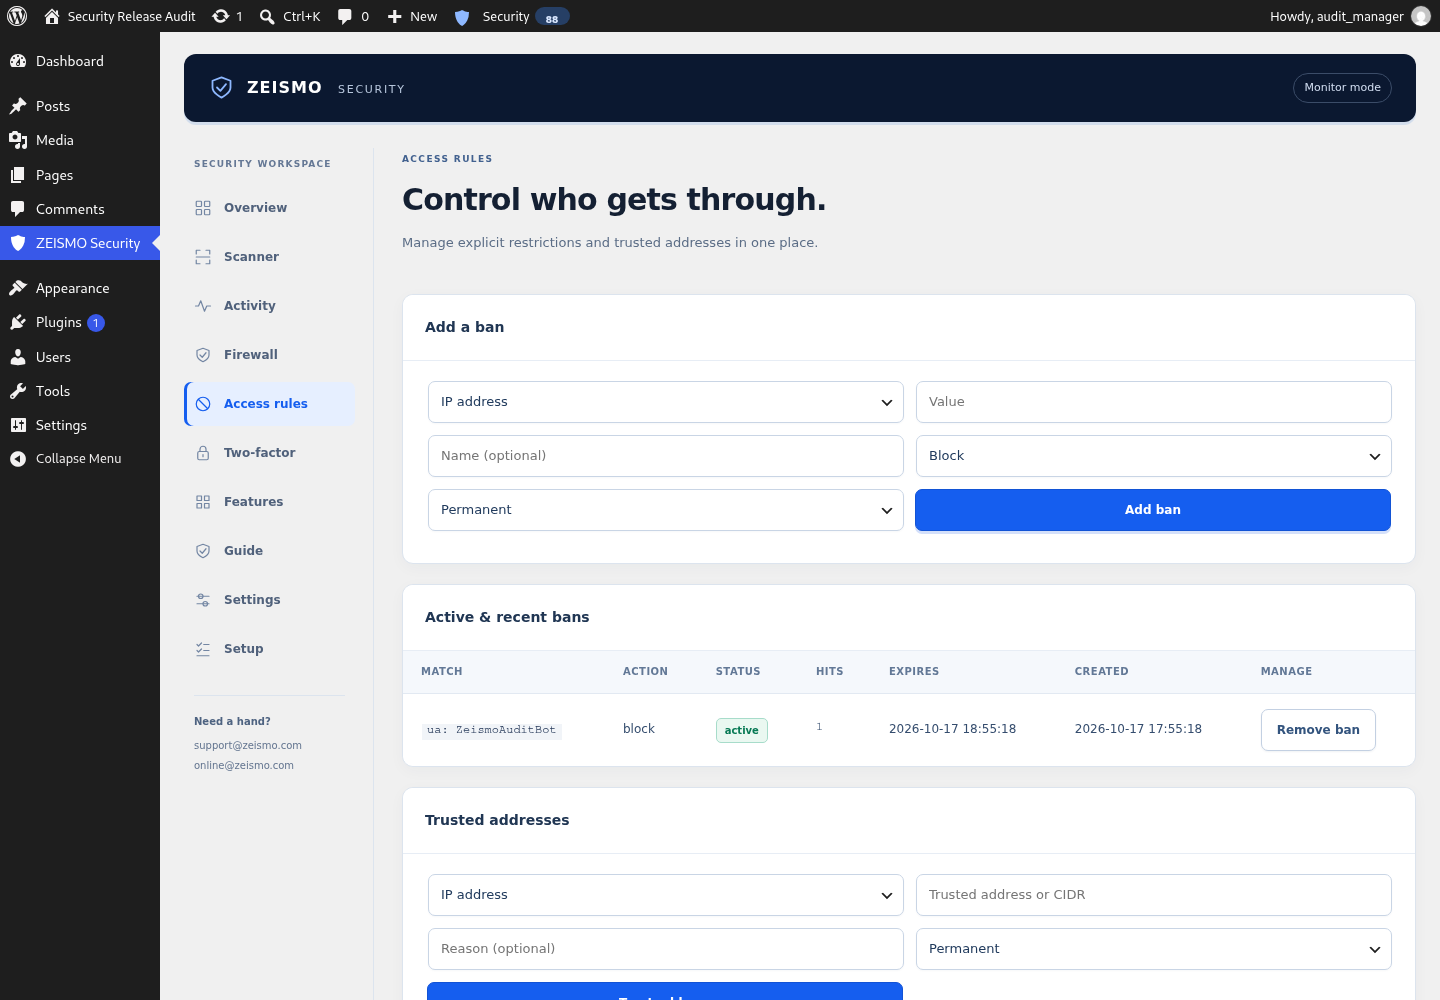
Task: Click the Scanner icon in workspace nav
Action: coord(203,257)
